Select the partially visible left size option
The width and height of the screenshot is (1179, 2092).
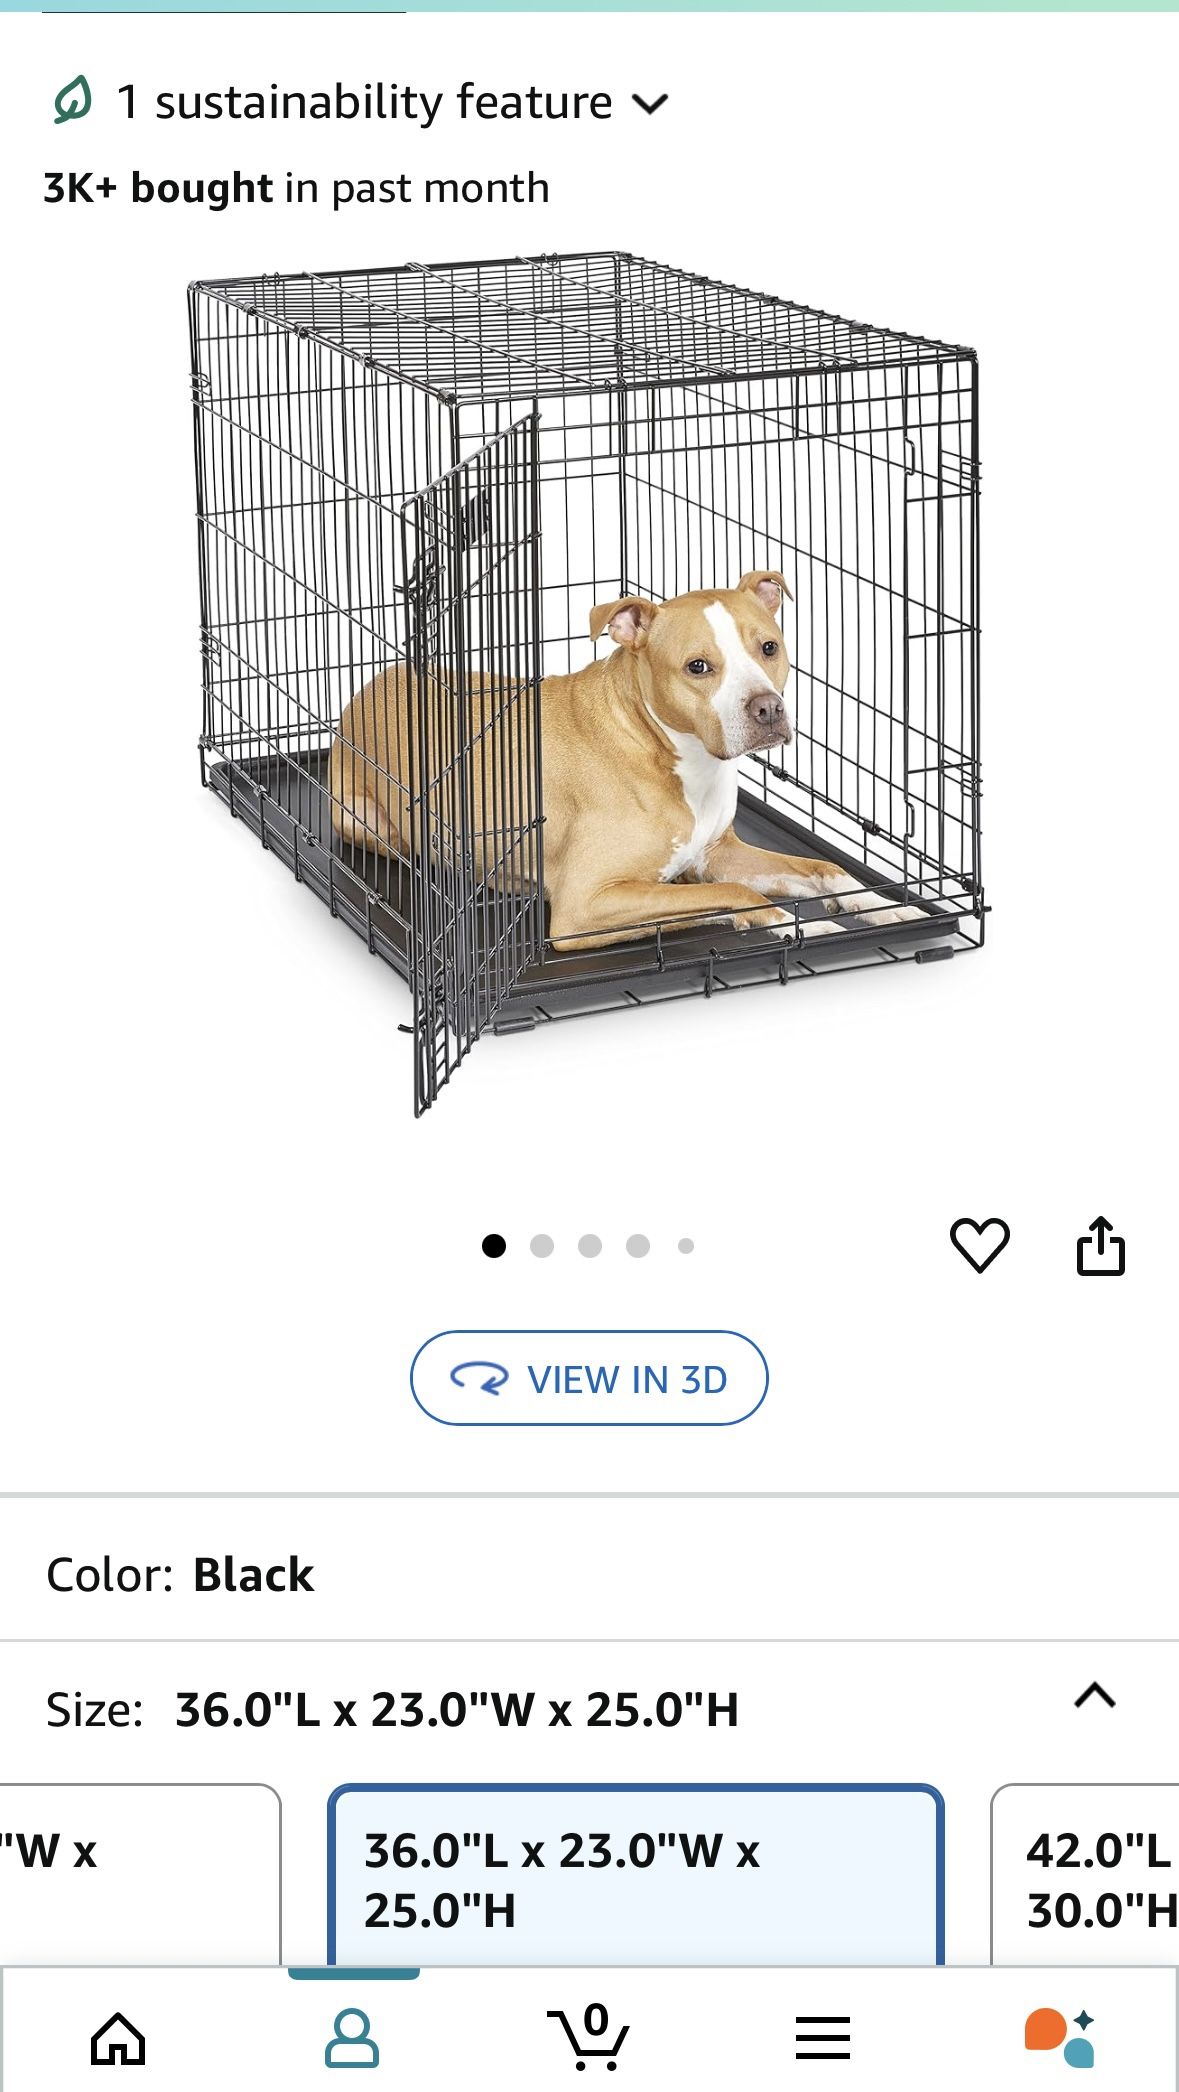click(140, 1876)
